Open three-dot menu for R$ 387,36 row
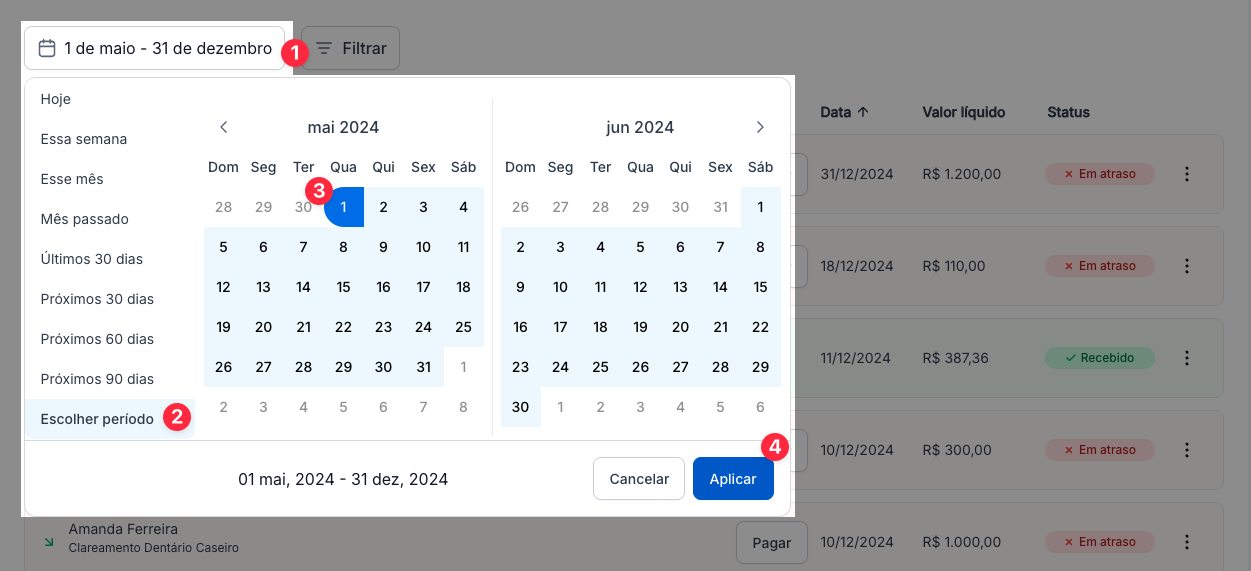 1187,358
